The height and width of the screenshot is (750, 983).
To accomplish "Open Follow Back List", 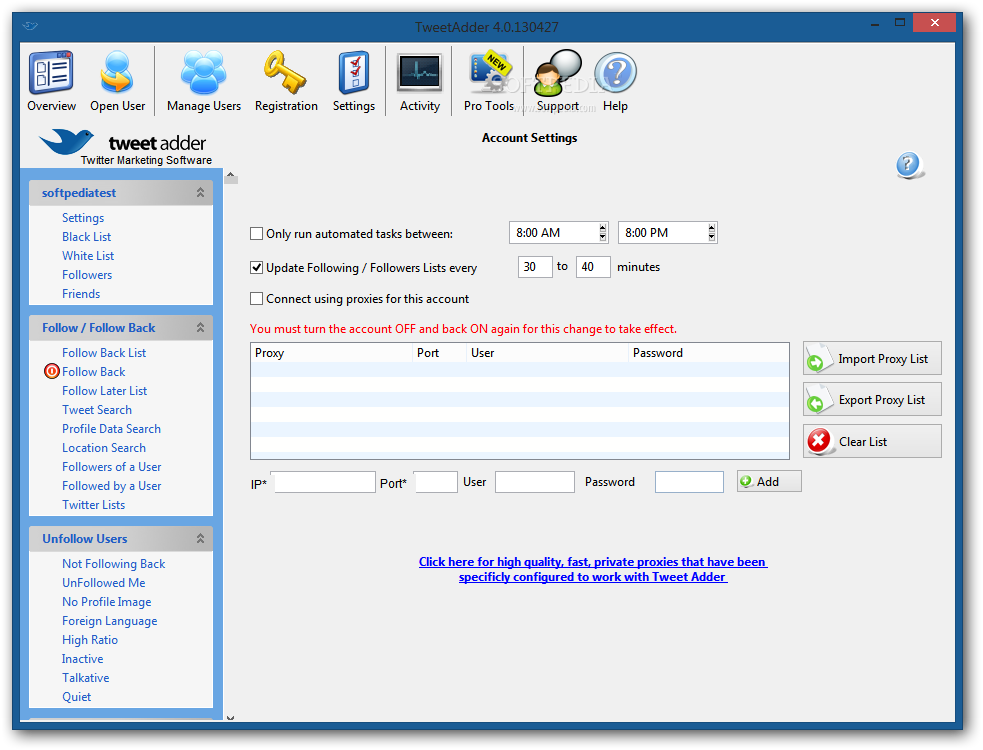I will 104,352.
